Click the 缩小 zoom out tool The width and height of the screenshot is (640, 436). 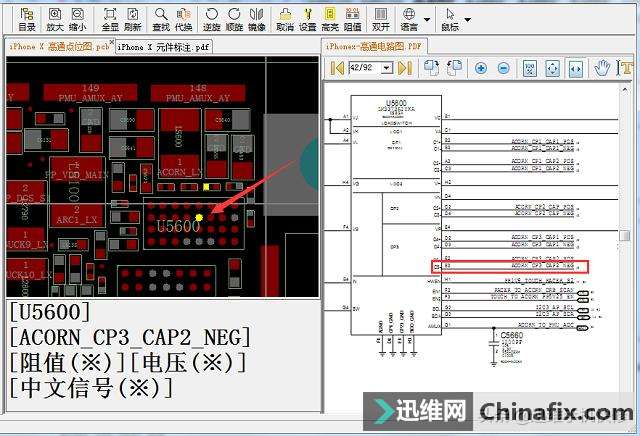click(78, 19)
